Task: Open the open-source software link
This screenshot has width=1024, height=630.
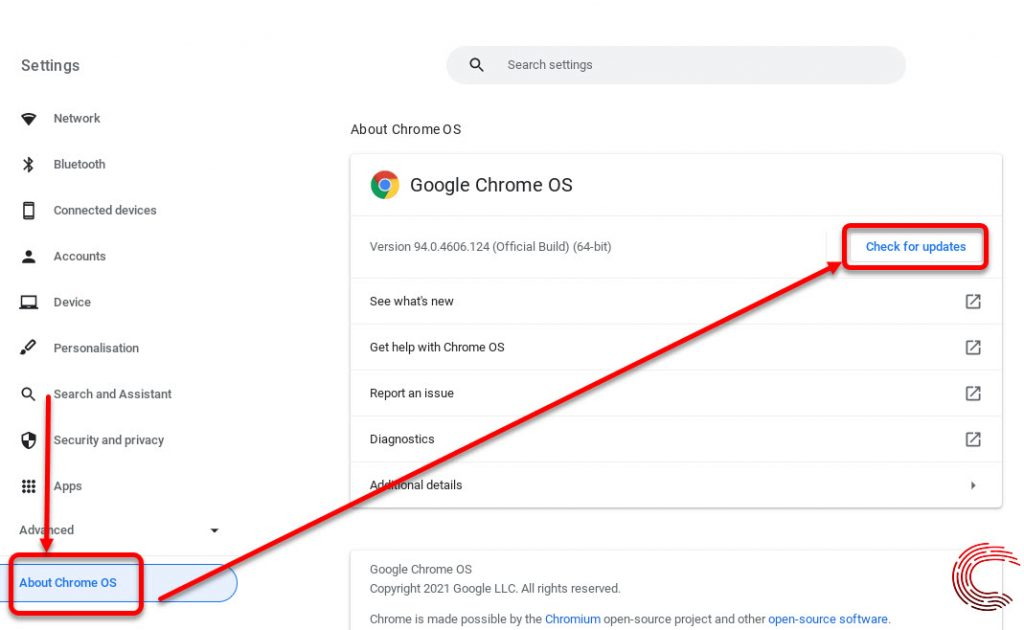Action: (x=827, y=619)
